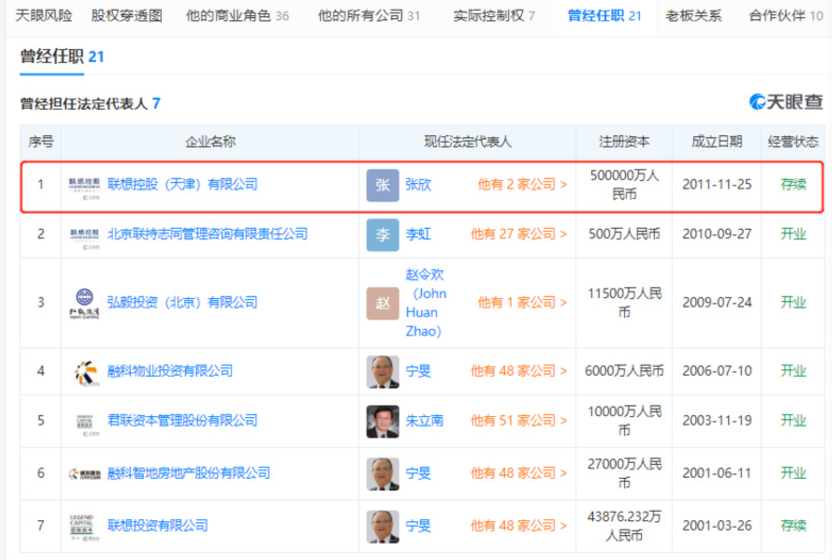Expand 他有 2 家公司 for 张欣
Screen dimensions: 832x560
coord(522,184)
